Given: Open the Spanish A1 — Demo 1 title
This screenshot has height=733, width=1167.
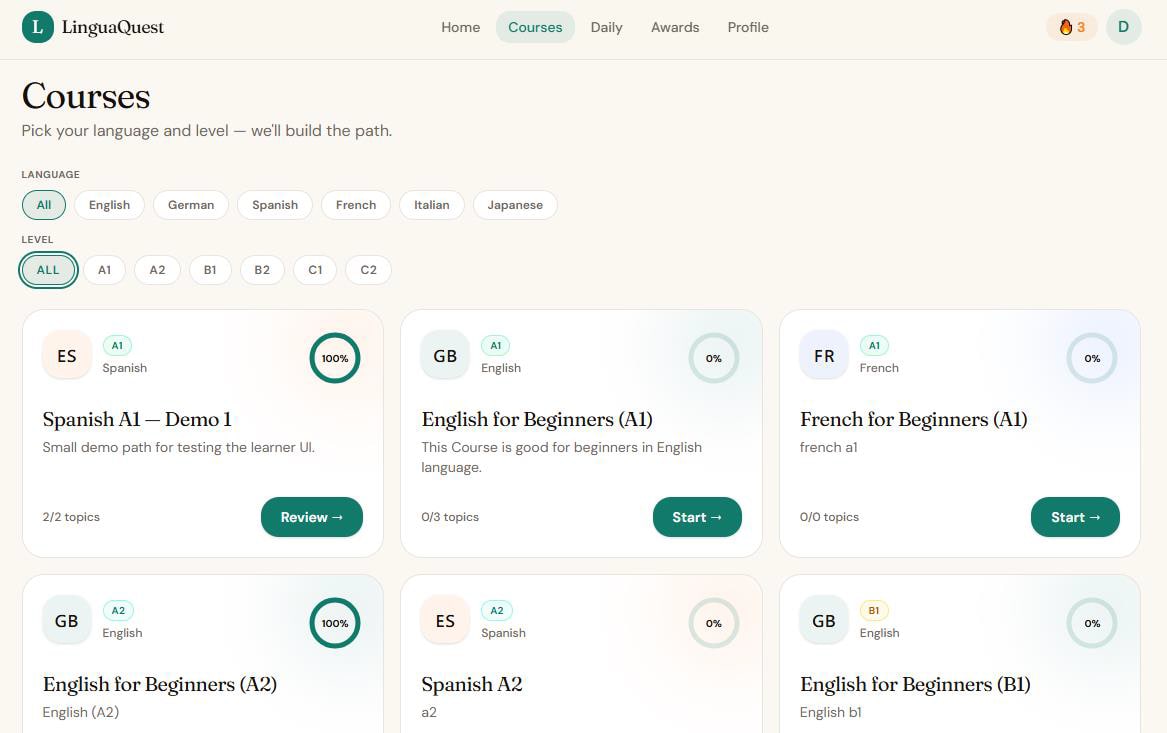Looking at the screenshot, I should click(x=137, y=420).
